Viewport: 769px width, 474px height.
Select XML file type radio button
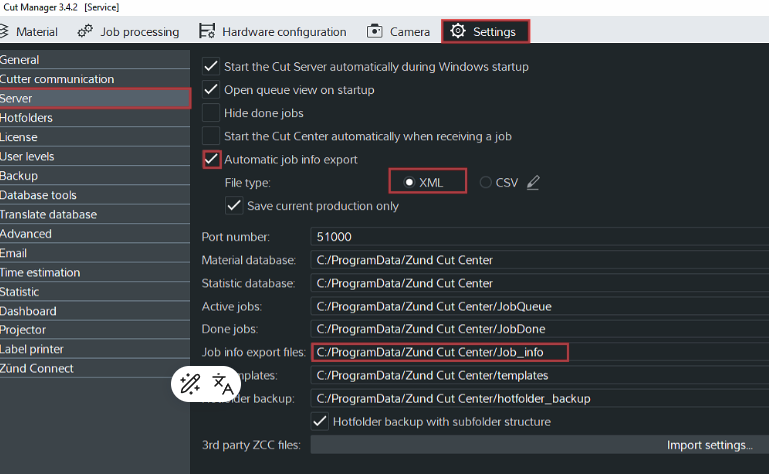[x=409, y=182]
